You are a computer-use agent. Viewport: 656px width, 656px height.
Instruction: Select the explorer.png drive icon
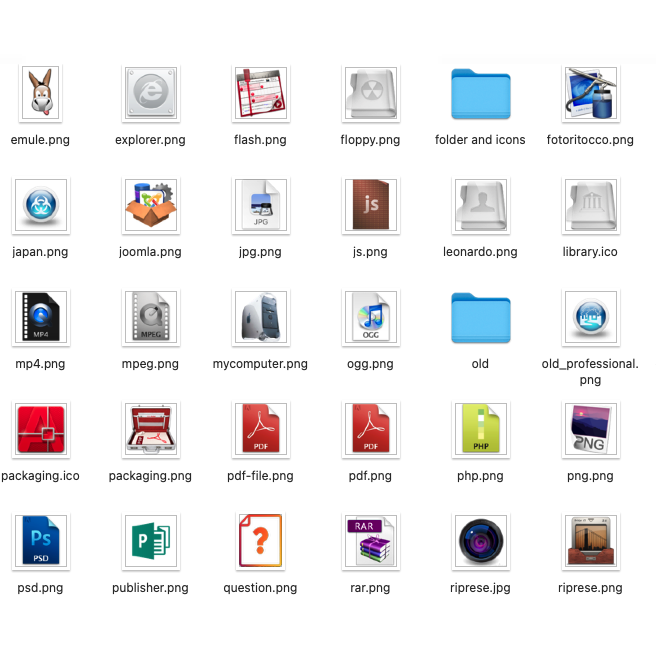tap(151, 93)
